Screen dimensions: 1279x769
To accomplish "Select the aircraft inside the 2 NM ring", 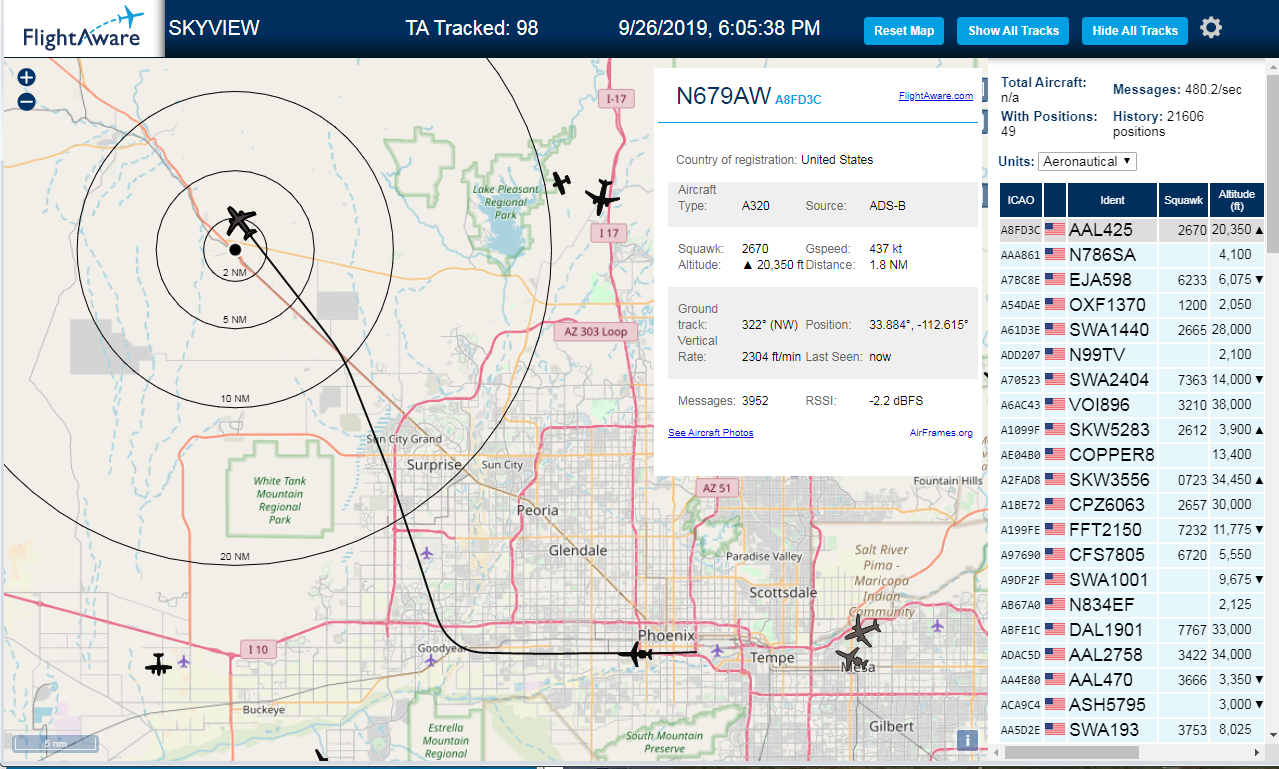I will click(x=241, y=221).
